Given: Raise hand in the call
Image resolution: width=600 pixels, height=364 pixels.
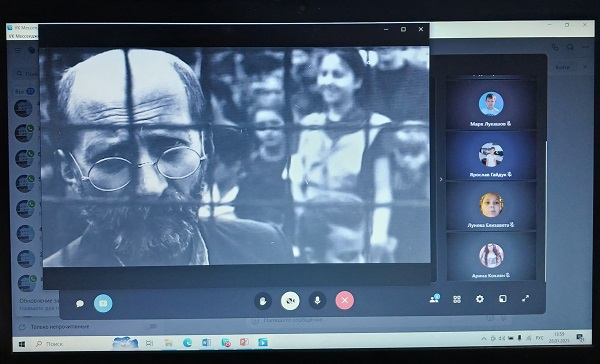Looking at the screenshot, I should point(263,301).
